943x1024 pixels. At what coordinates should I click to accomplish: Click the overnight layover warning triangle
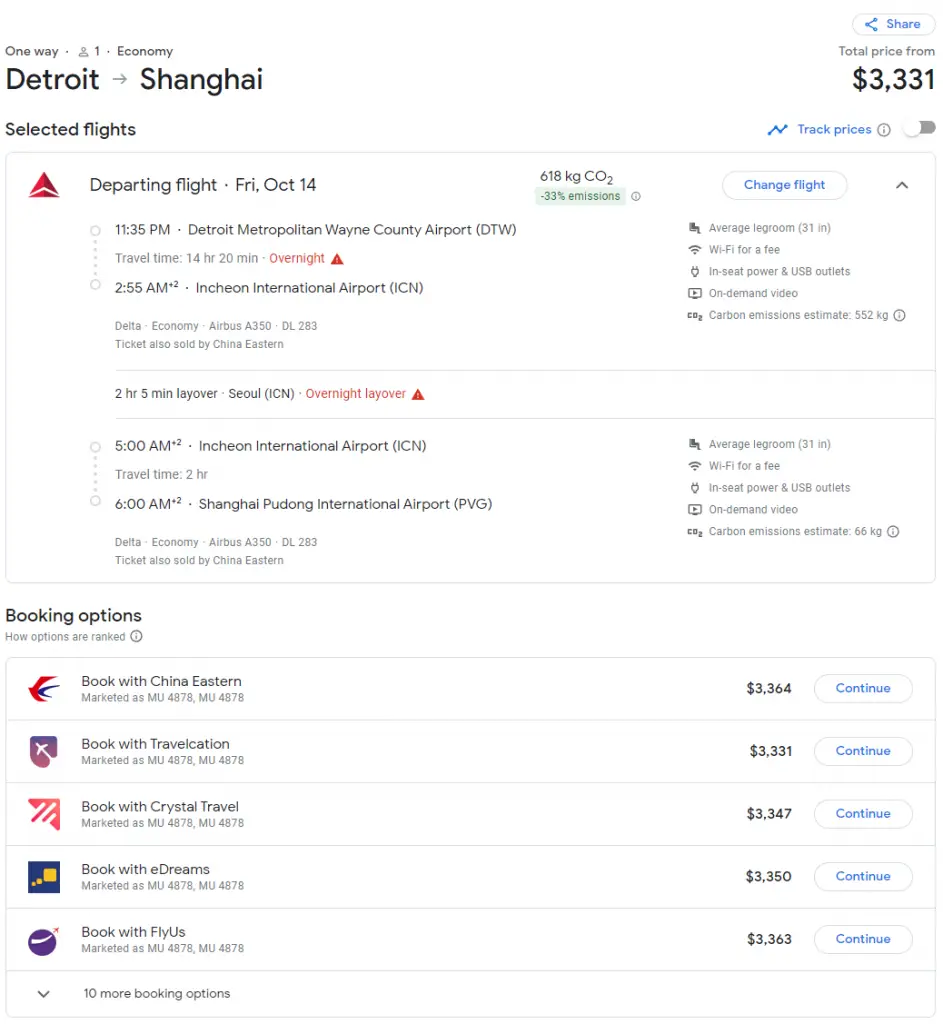tap(418, 394)
